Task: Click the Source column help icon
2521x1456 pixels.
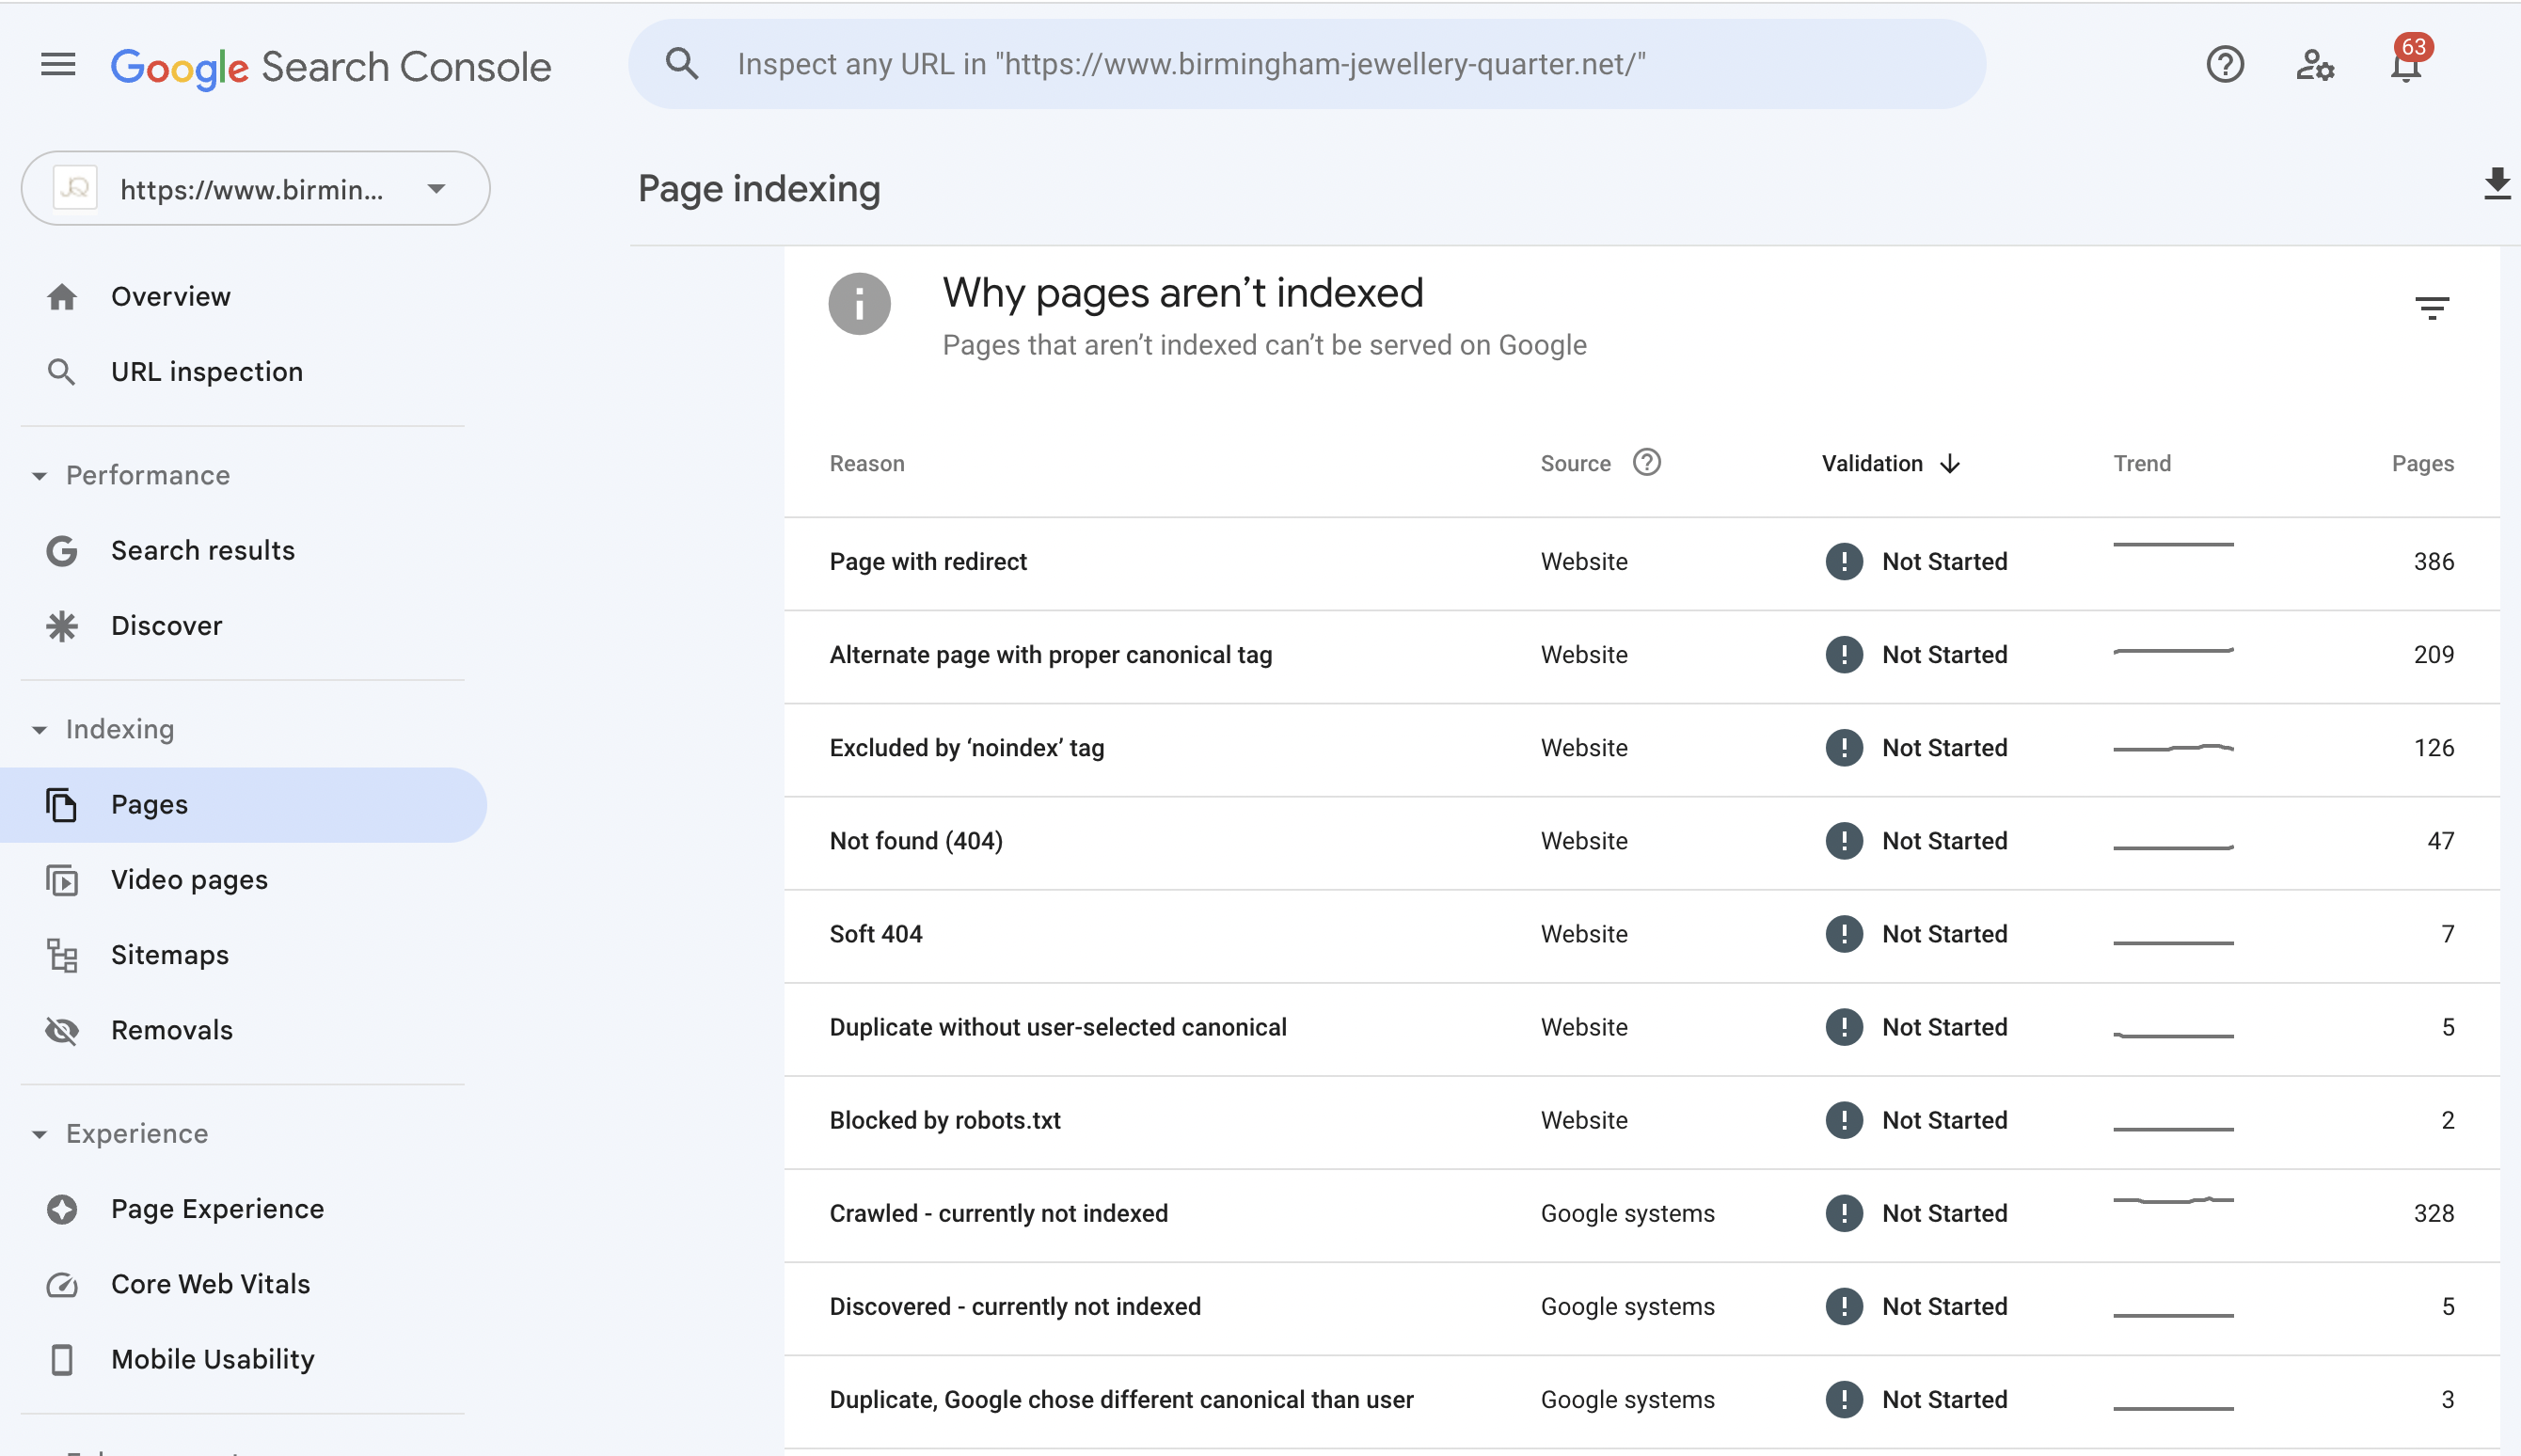Action: pos(1646,462)
